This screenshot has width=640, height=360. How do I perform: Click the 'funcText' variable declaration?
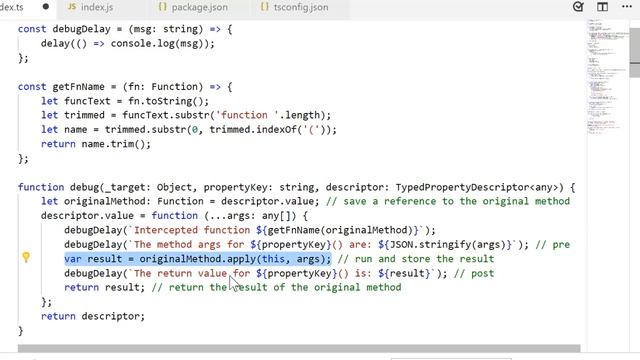click(87, 101)
